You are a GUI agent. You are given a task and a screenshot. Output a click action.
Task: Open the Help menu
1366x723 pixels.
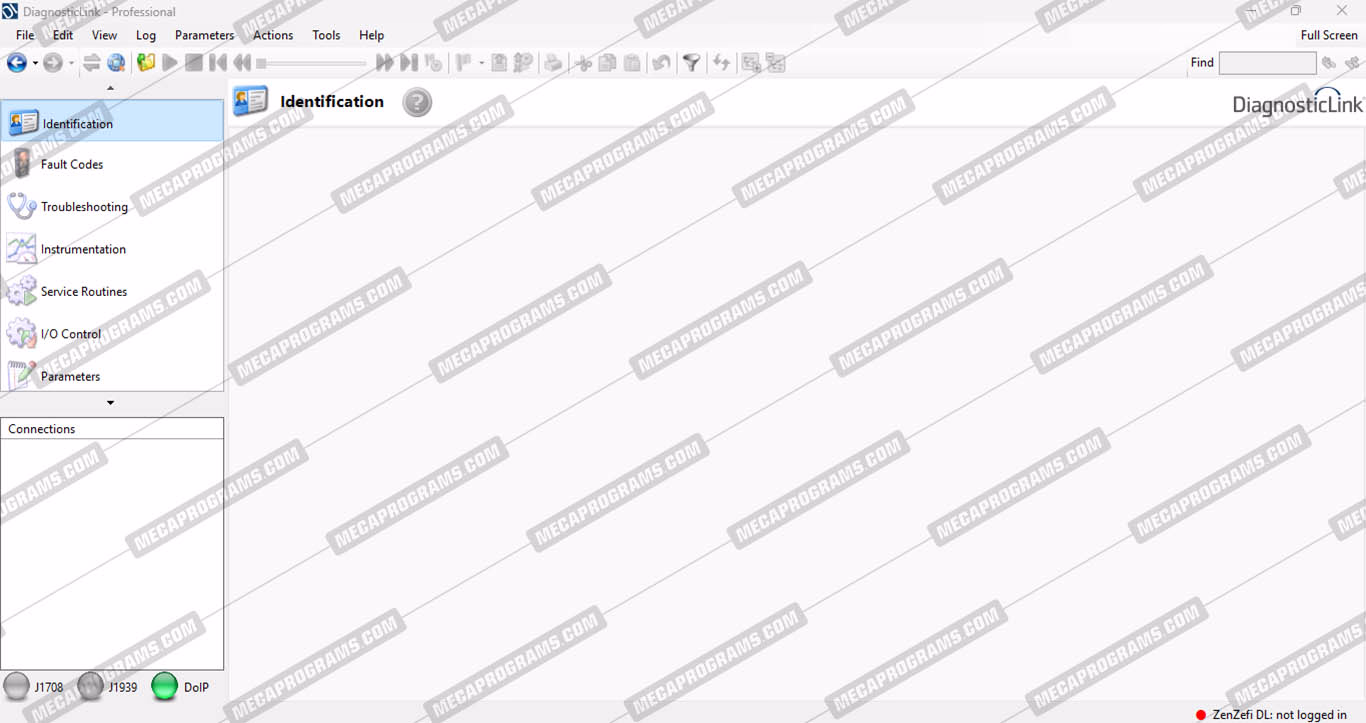(x=371, y=35)
